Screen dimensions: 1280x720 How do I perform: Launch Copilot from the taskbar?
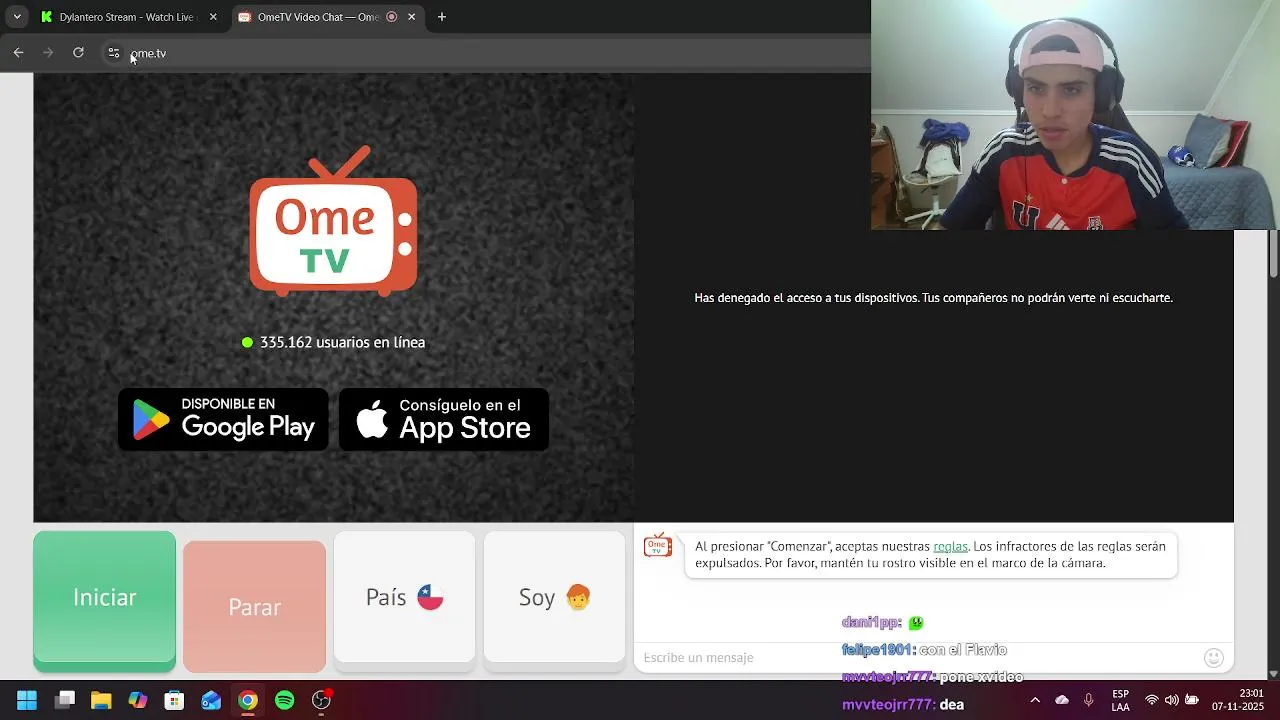[138, 701]
